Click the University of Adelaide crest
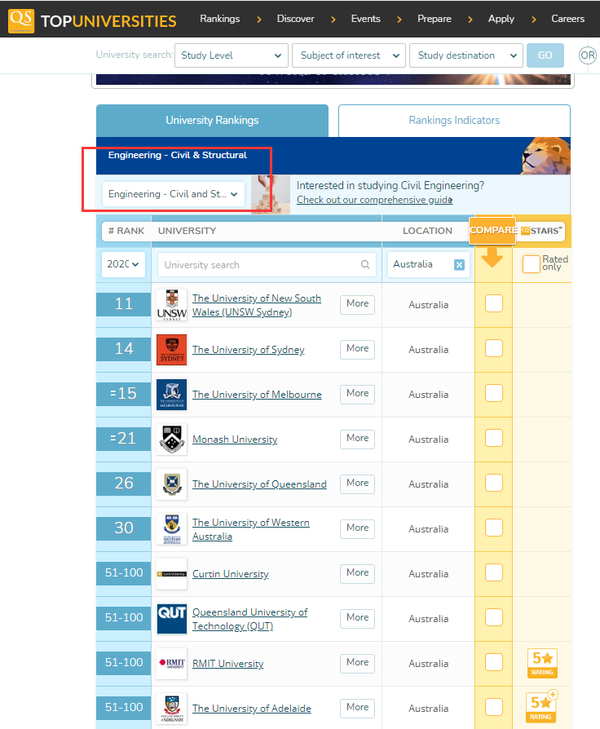The width and height of the screenshot is (600, 729). coord(171,708)
